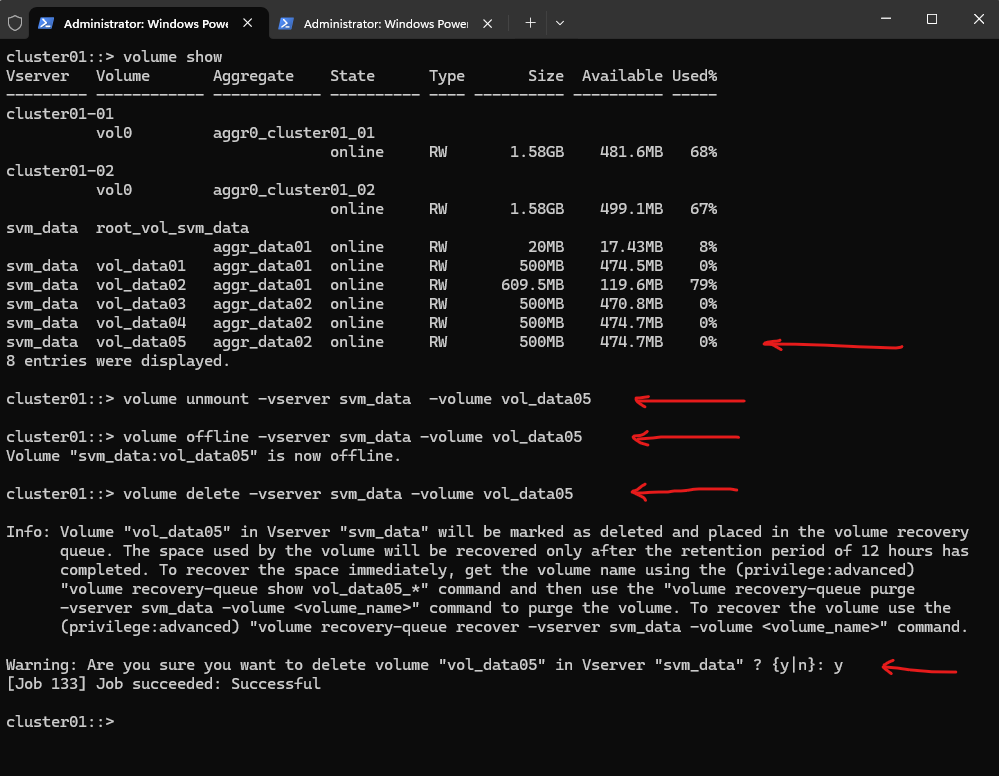The width and height of the screenshot is (999, 776).
Task: Click the "volume show" command text
Action: (x=172, y=57)
